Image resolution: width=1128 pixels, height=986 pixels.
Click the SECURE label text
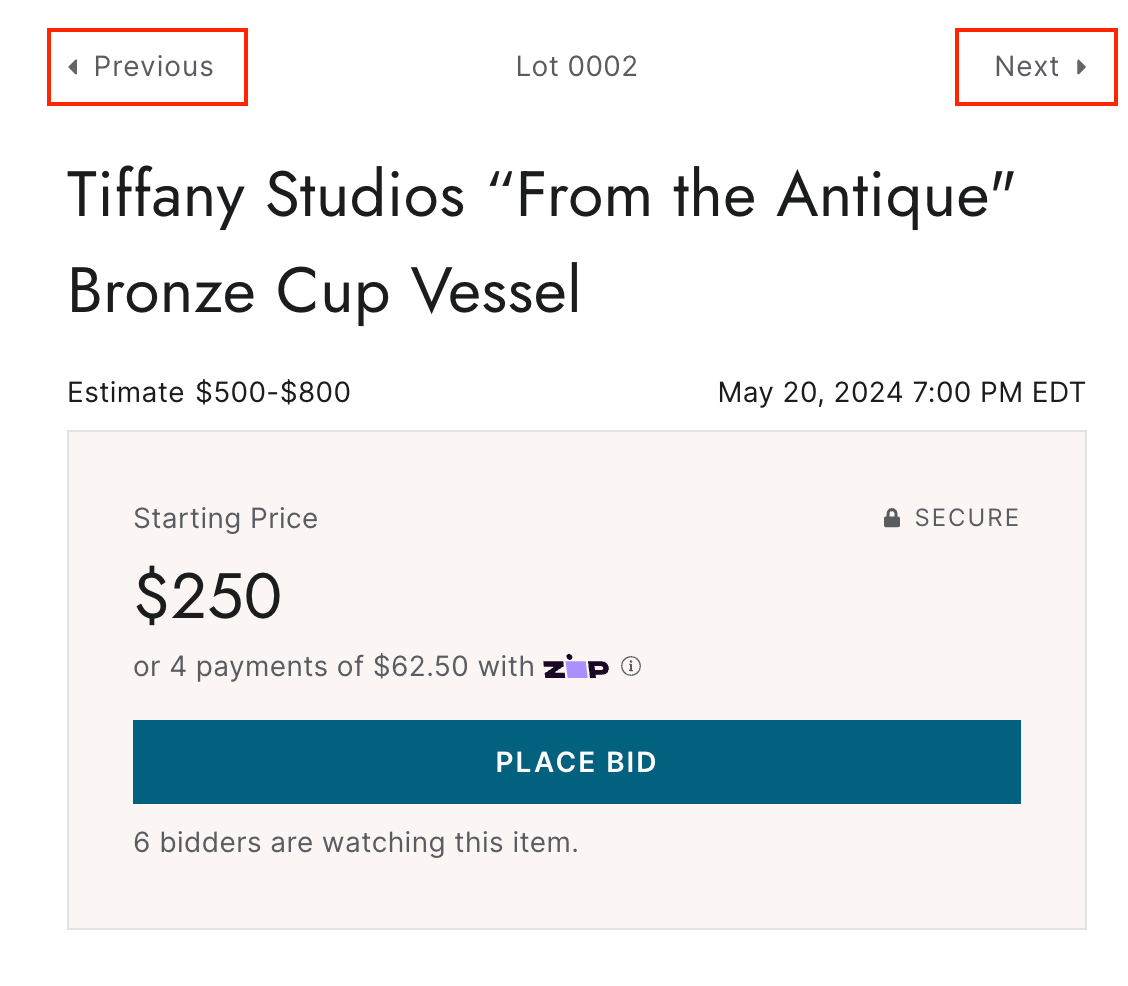(x=966, y=518)
